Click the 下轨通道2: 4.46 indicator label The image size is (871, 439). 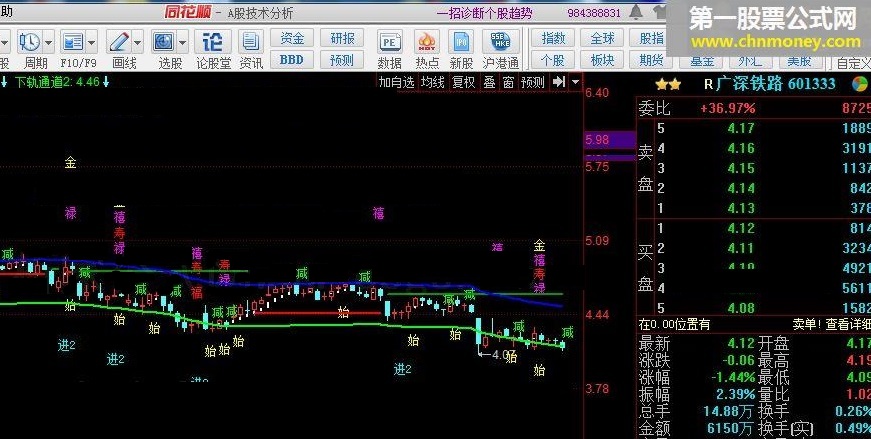[x=58, y=83]
